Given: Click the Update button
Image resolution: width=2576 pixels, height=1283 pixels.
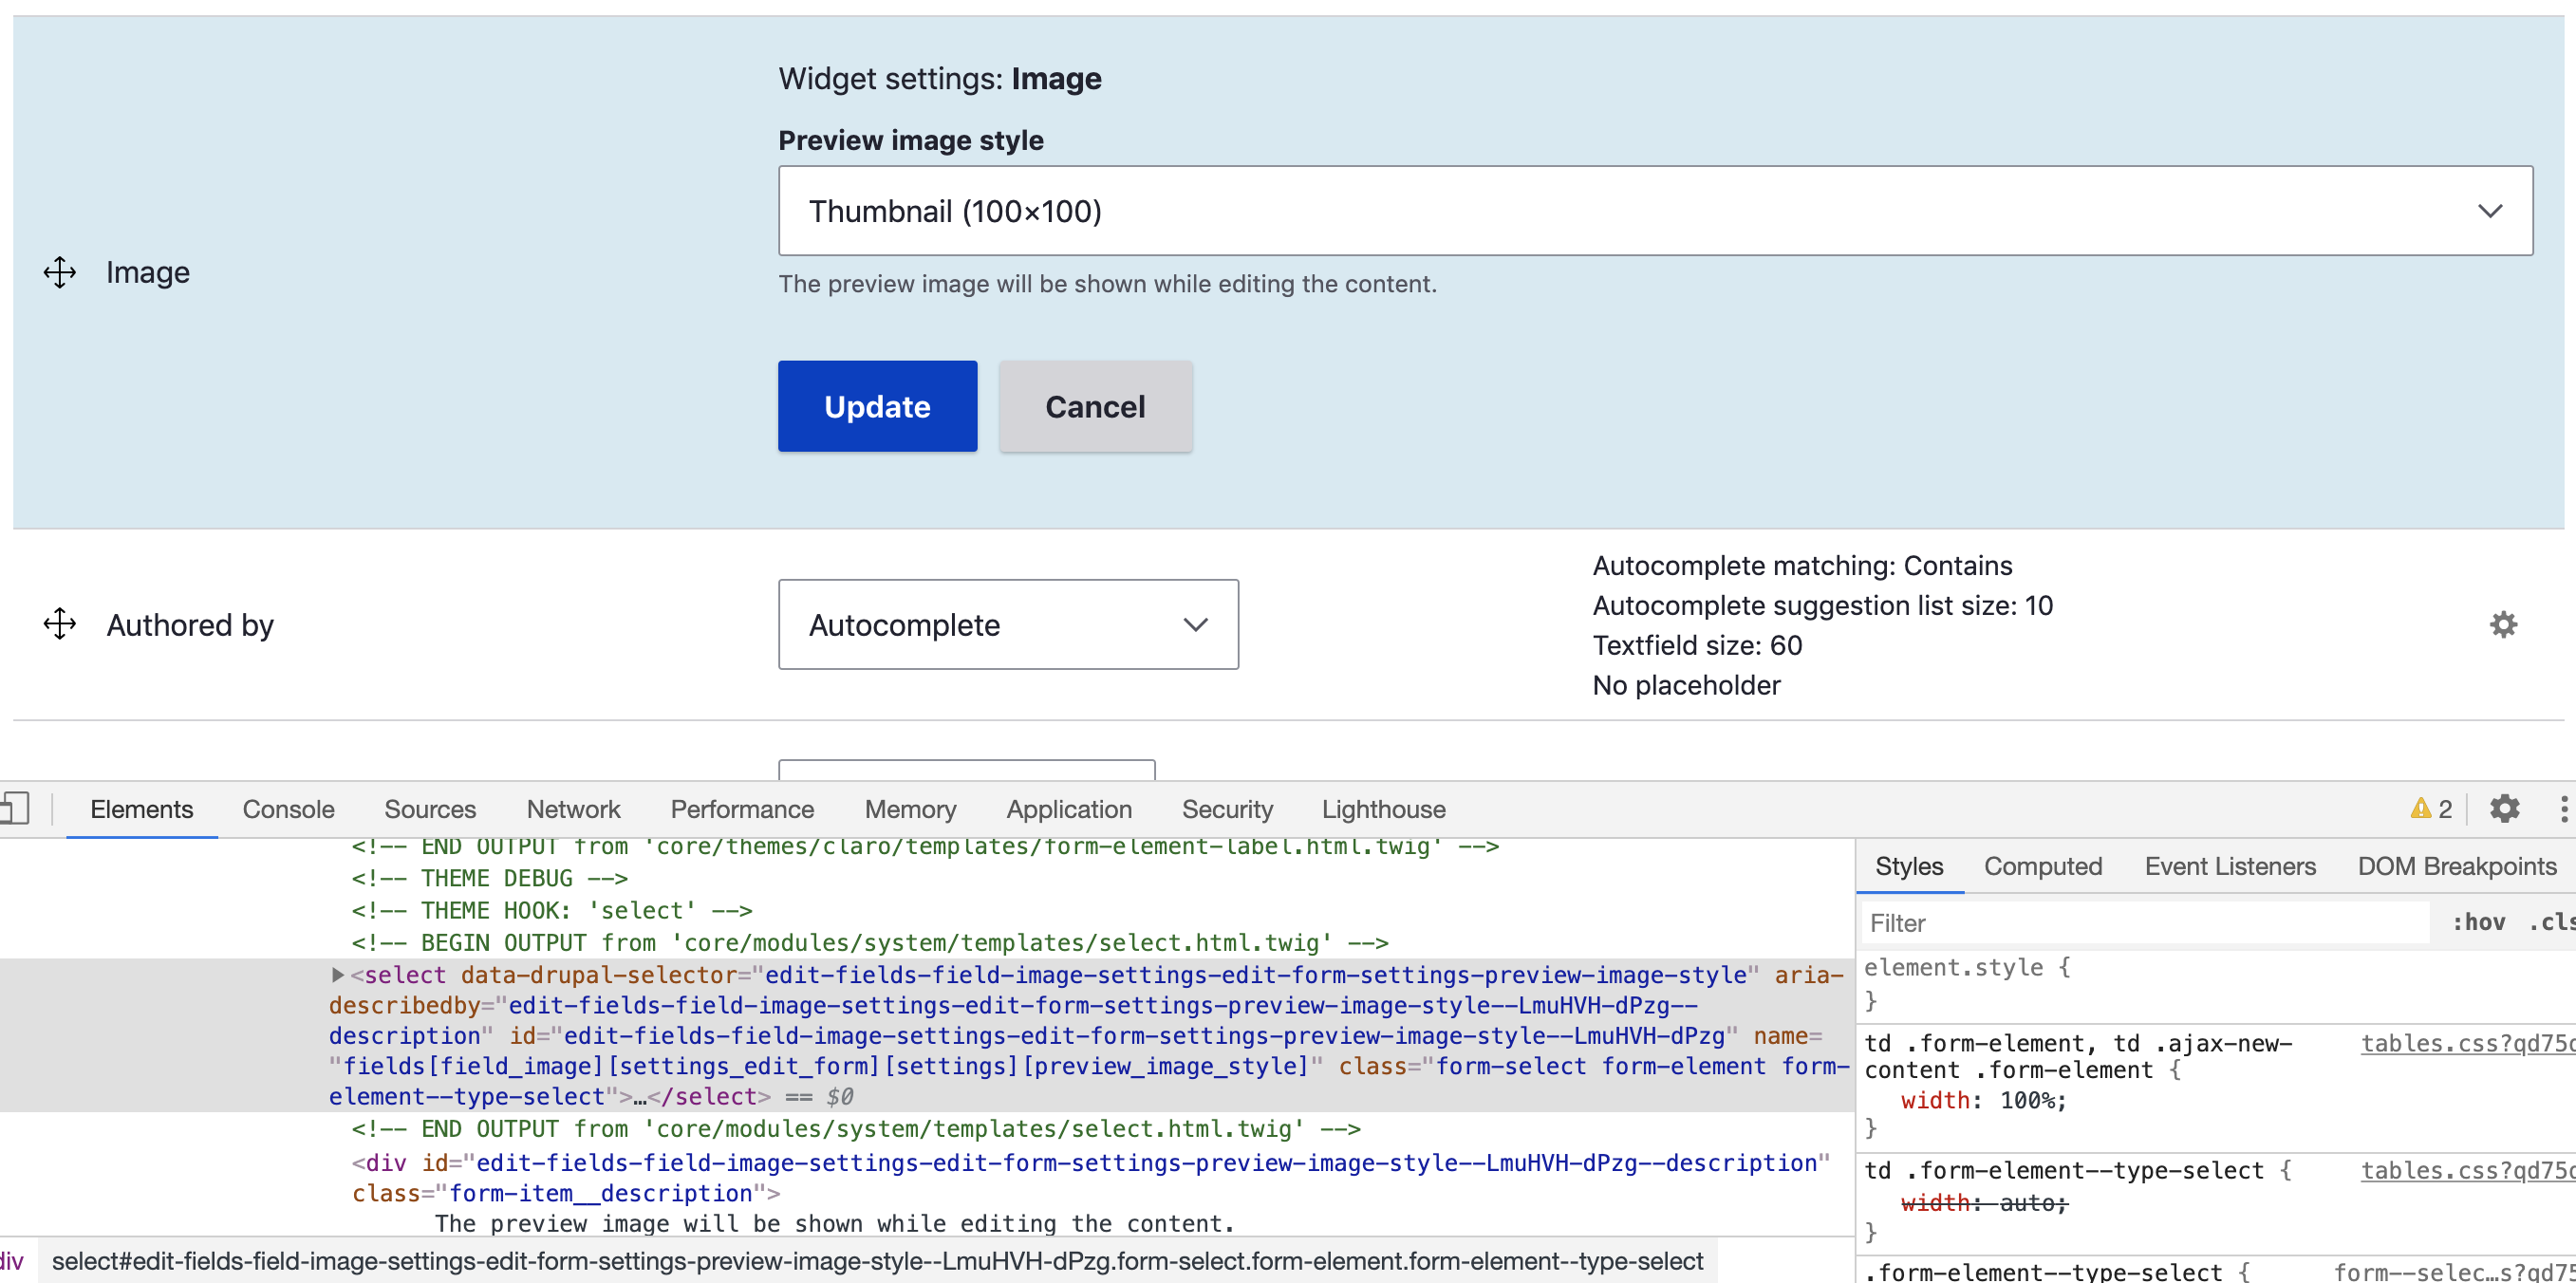Looking at the screenshot, I should 877,406.
